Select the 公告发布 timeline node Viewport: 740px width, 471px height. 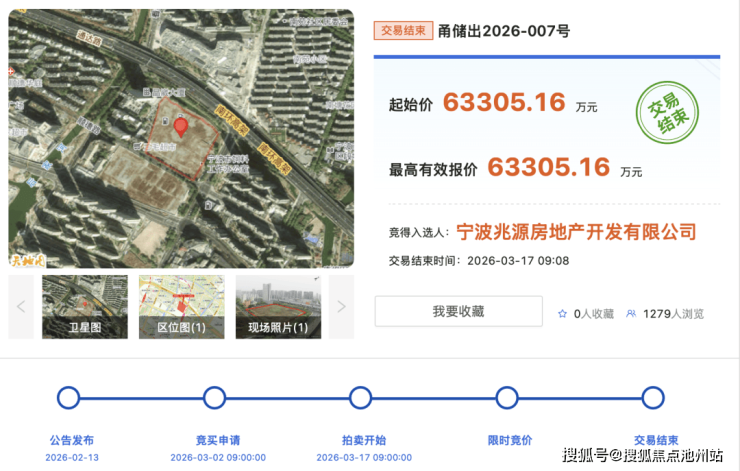pyautogui.click(x=68, y=398)
